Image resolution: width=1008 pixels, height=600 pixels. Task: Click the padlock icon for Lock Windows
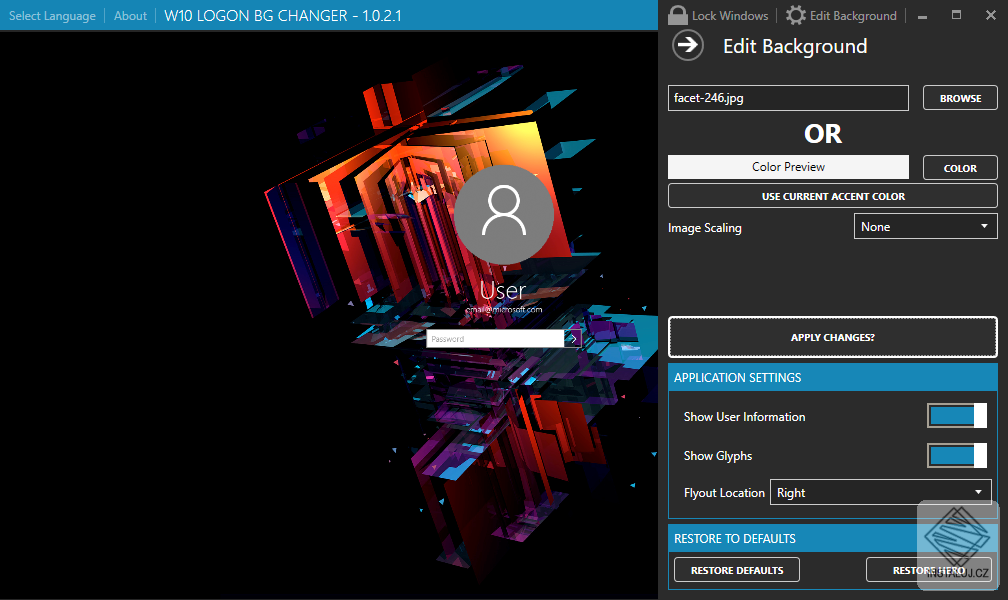[678, 15]
